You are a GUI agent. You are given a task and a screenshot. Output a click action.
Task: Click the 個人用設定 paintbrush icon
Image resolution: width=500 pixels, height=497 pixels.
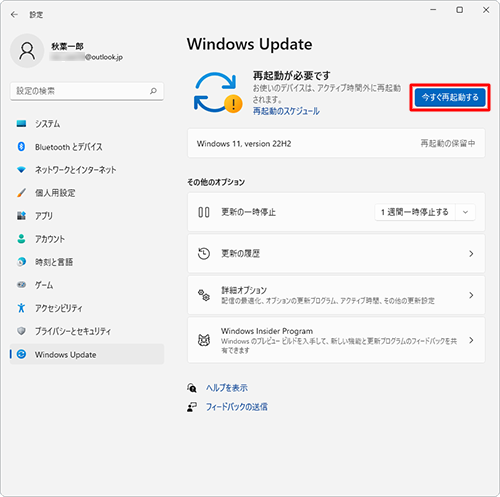[21, 193]
